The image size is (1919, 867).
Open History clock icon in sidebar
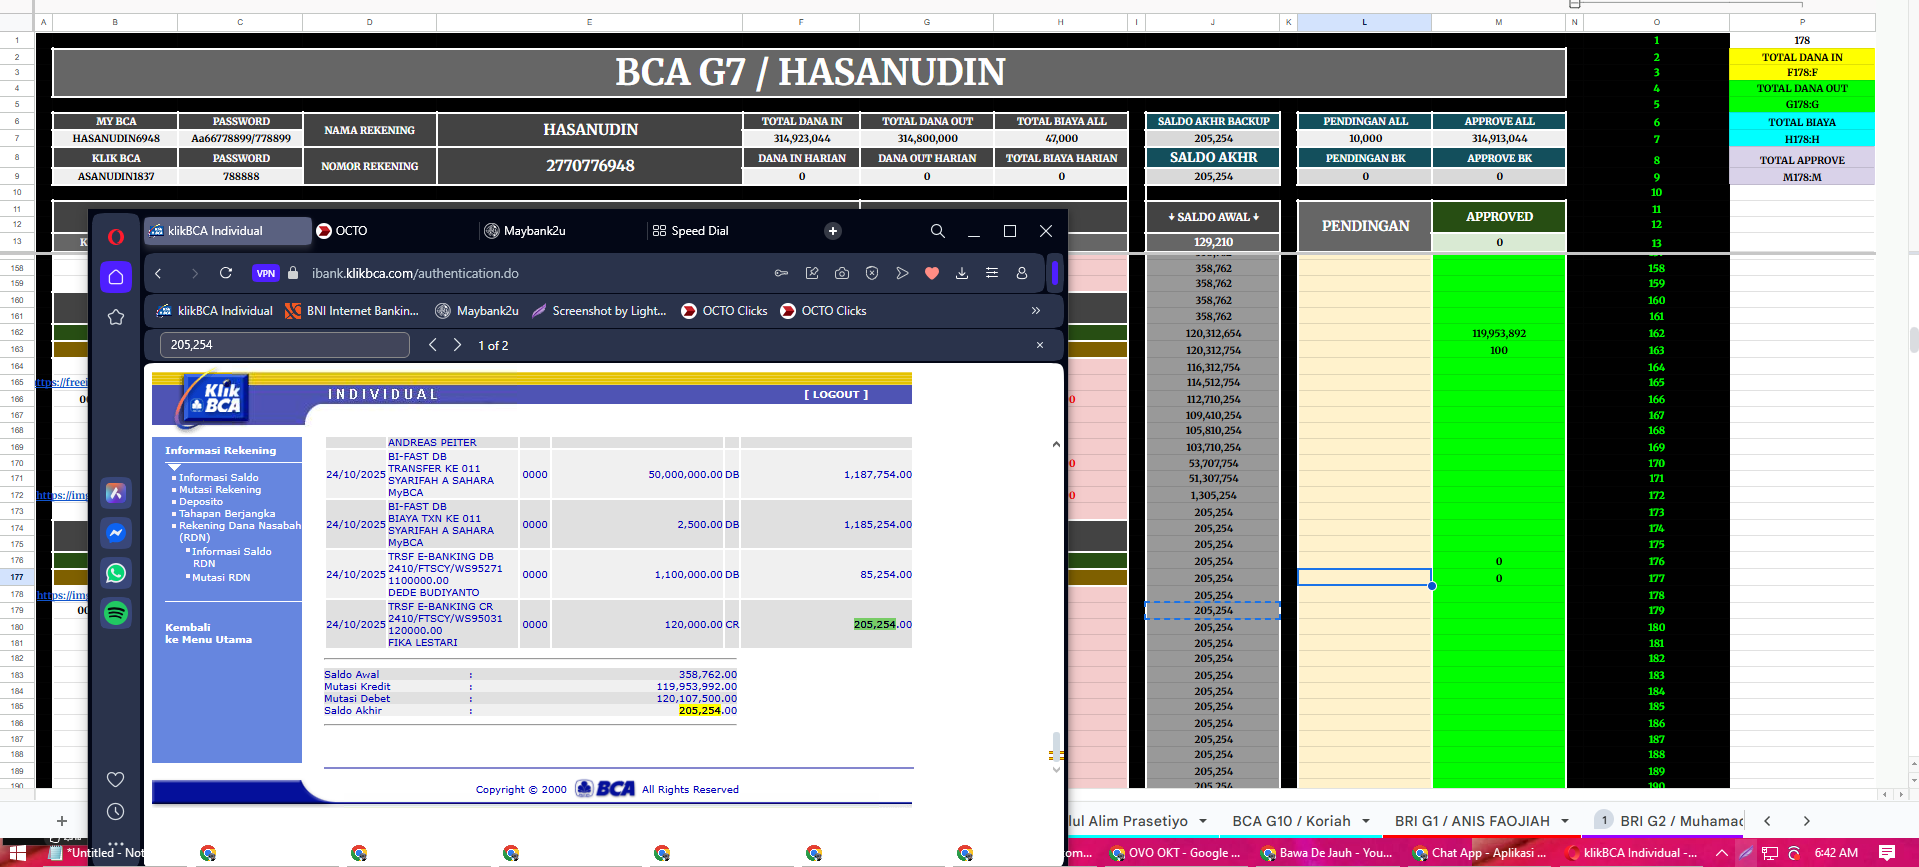(x=116, y=812)
